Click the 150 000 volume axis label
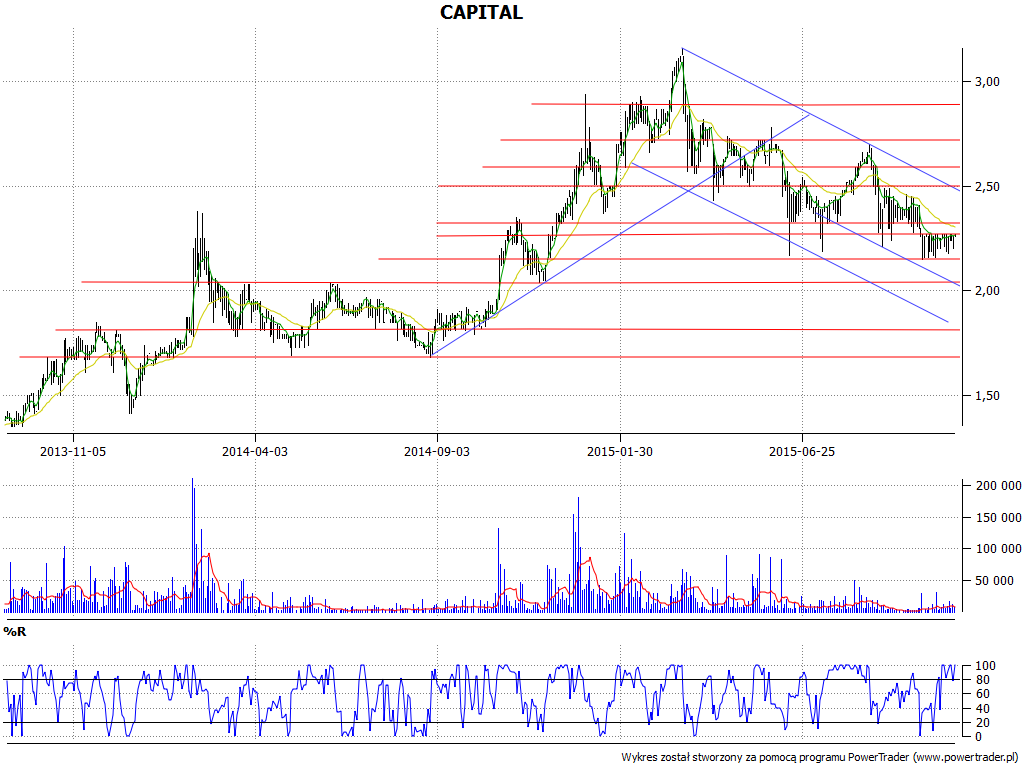 pyautogui.click(x=999, y=517)
